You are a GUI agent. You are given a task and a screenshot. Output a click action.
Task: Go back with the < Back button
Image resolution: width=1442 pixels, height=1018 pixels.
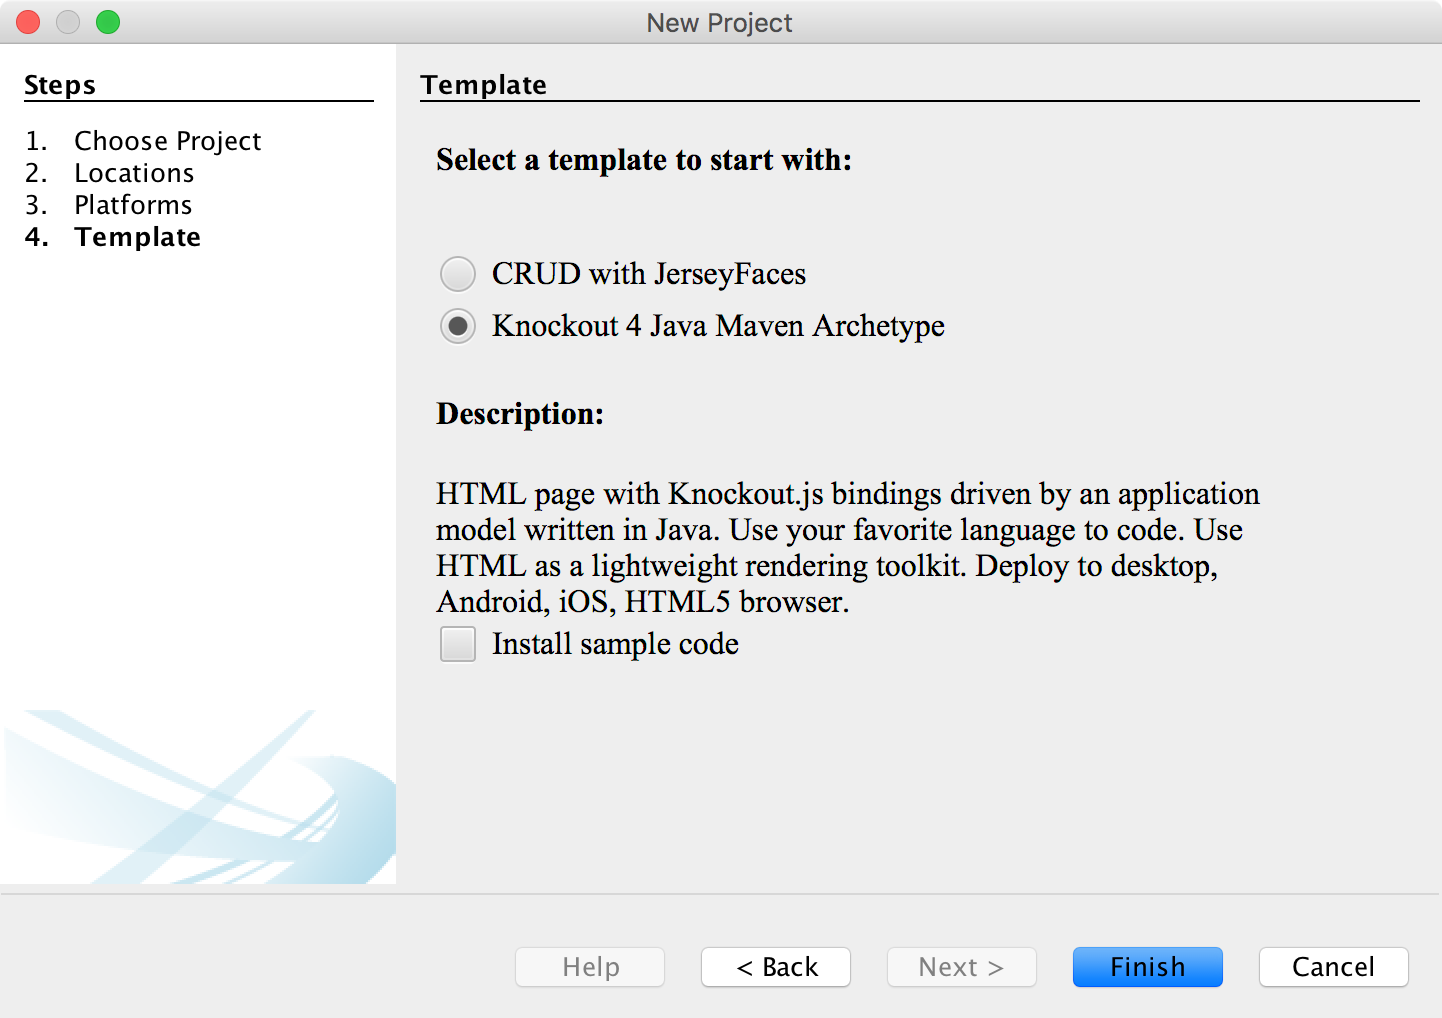point(776,967)
